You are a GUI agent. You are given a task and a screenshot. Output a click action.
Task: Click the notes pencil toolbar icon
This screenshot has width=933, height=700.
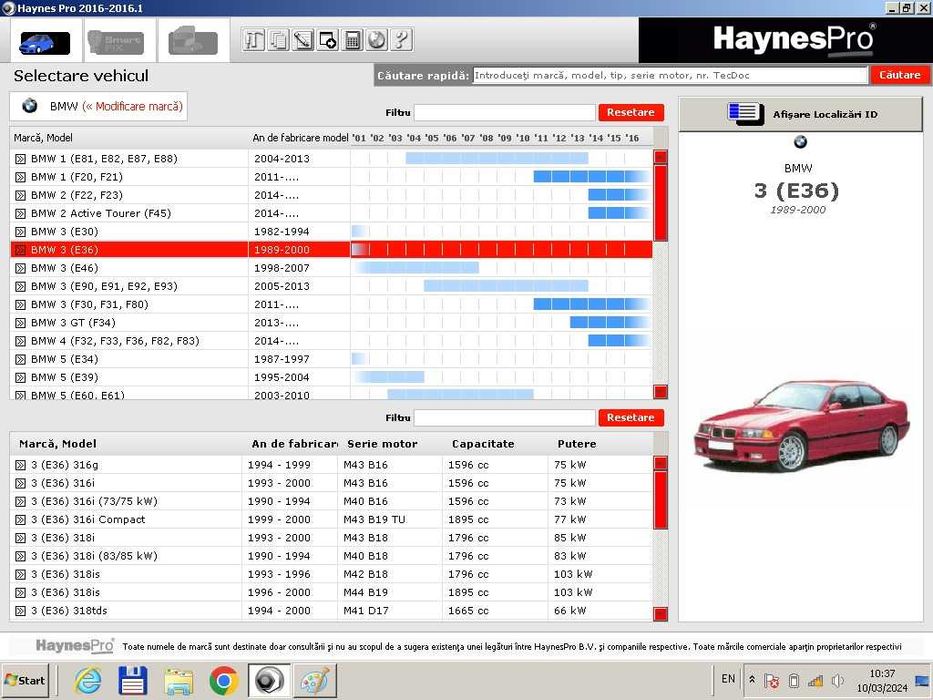[302, 40]
